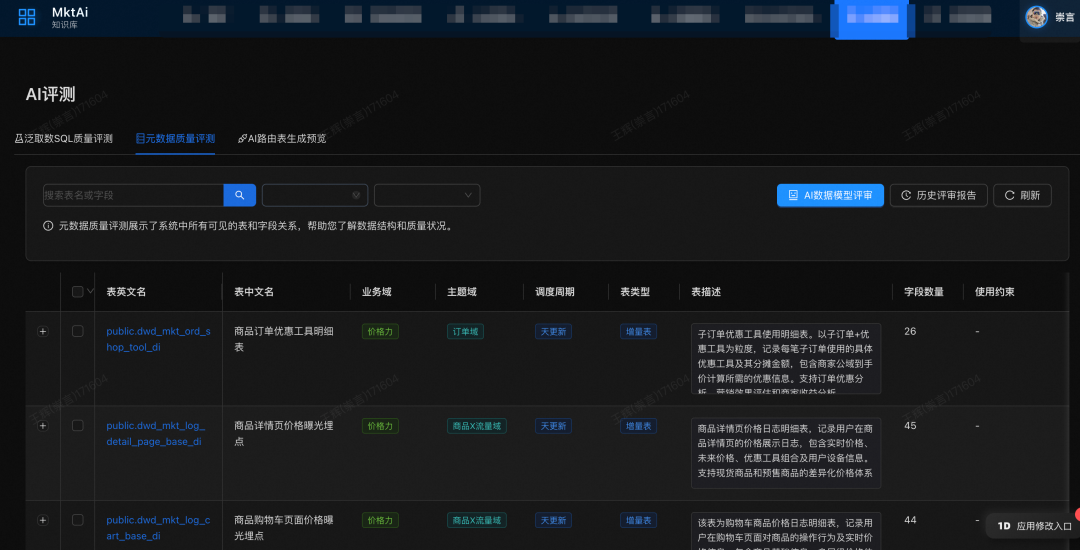Click the user avatar in top bar
This screenshot has height=550, width=1080.
click(x=1037, y=16)
